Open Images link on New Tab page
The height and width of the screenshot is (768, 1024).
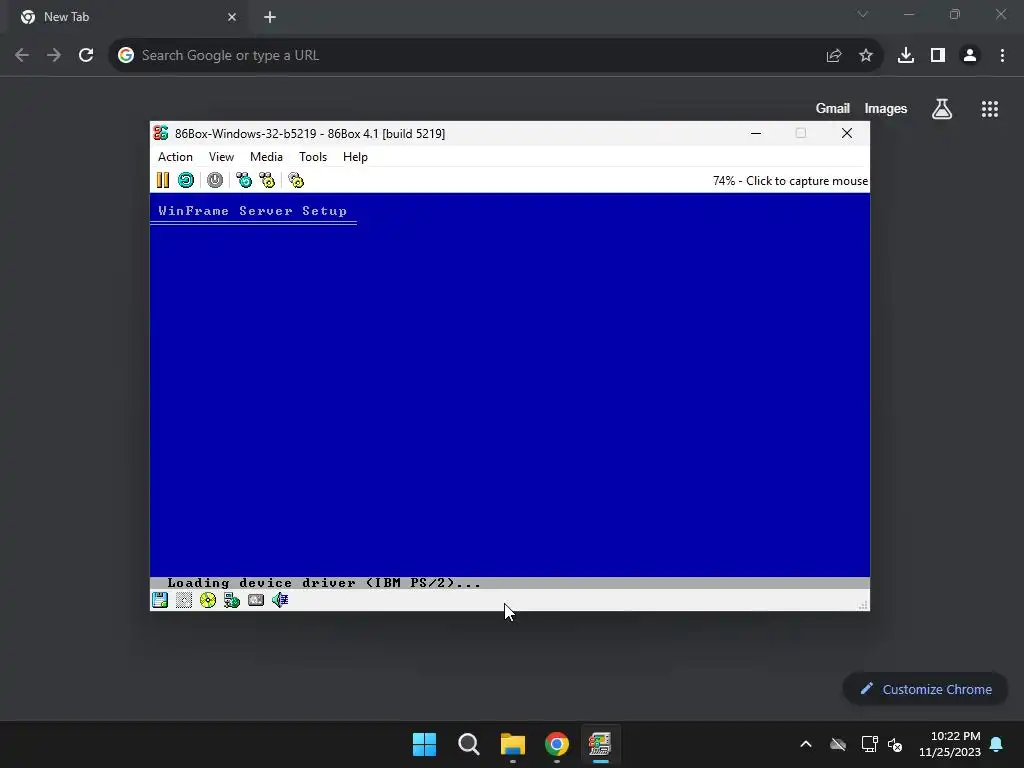[x=886, y=108]
